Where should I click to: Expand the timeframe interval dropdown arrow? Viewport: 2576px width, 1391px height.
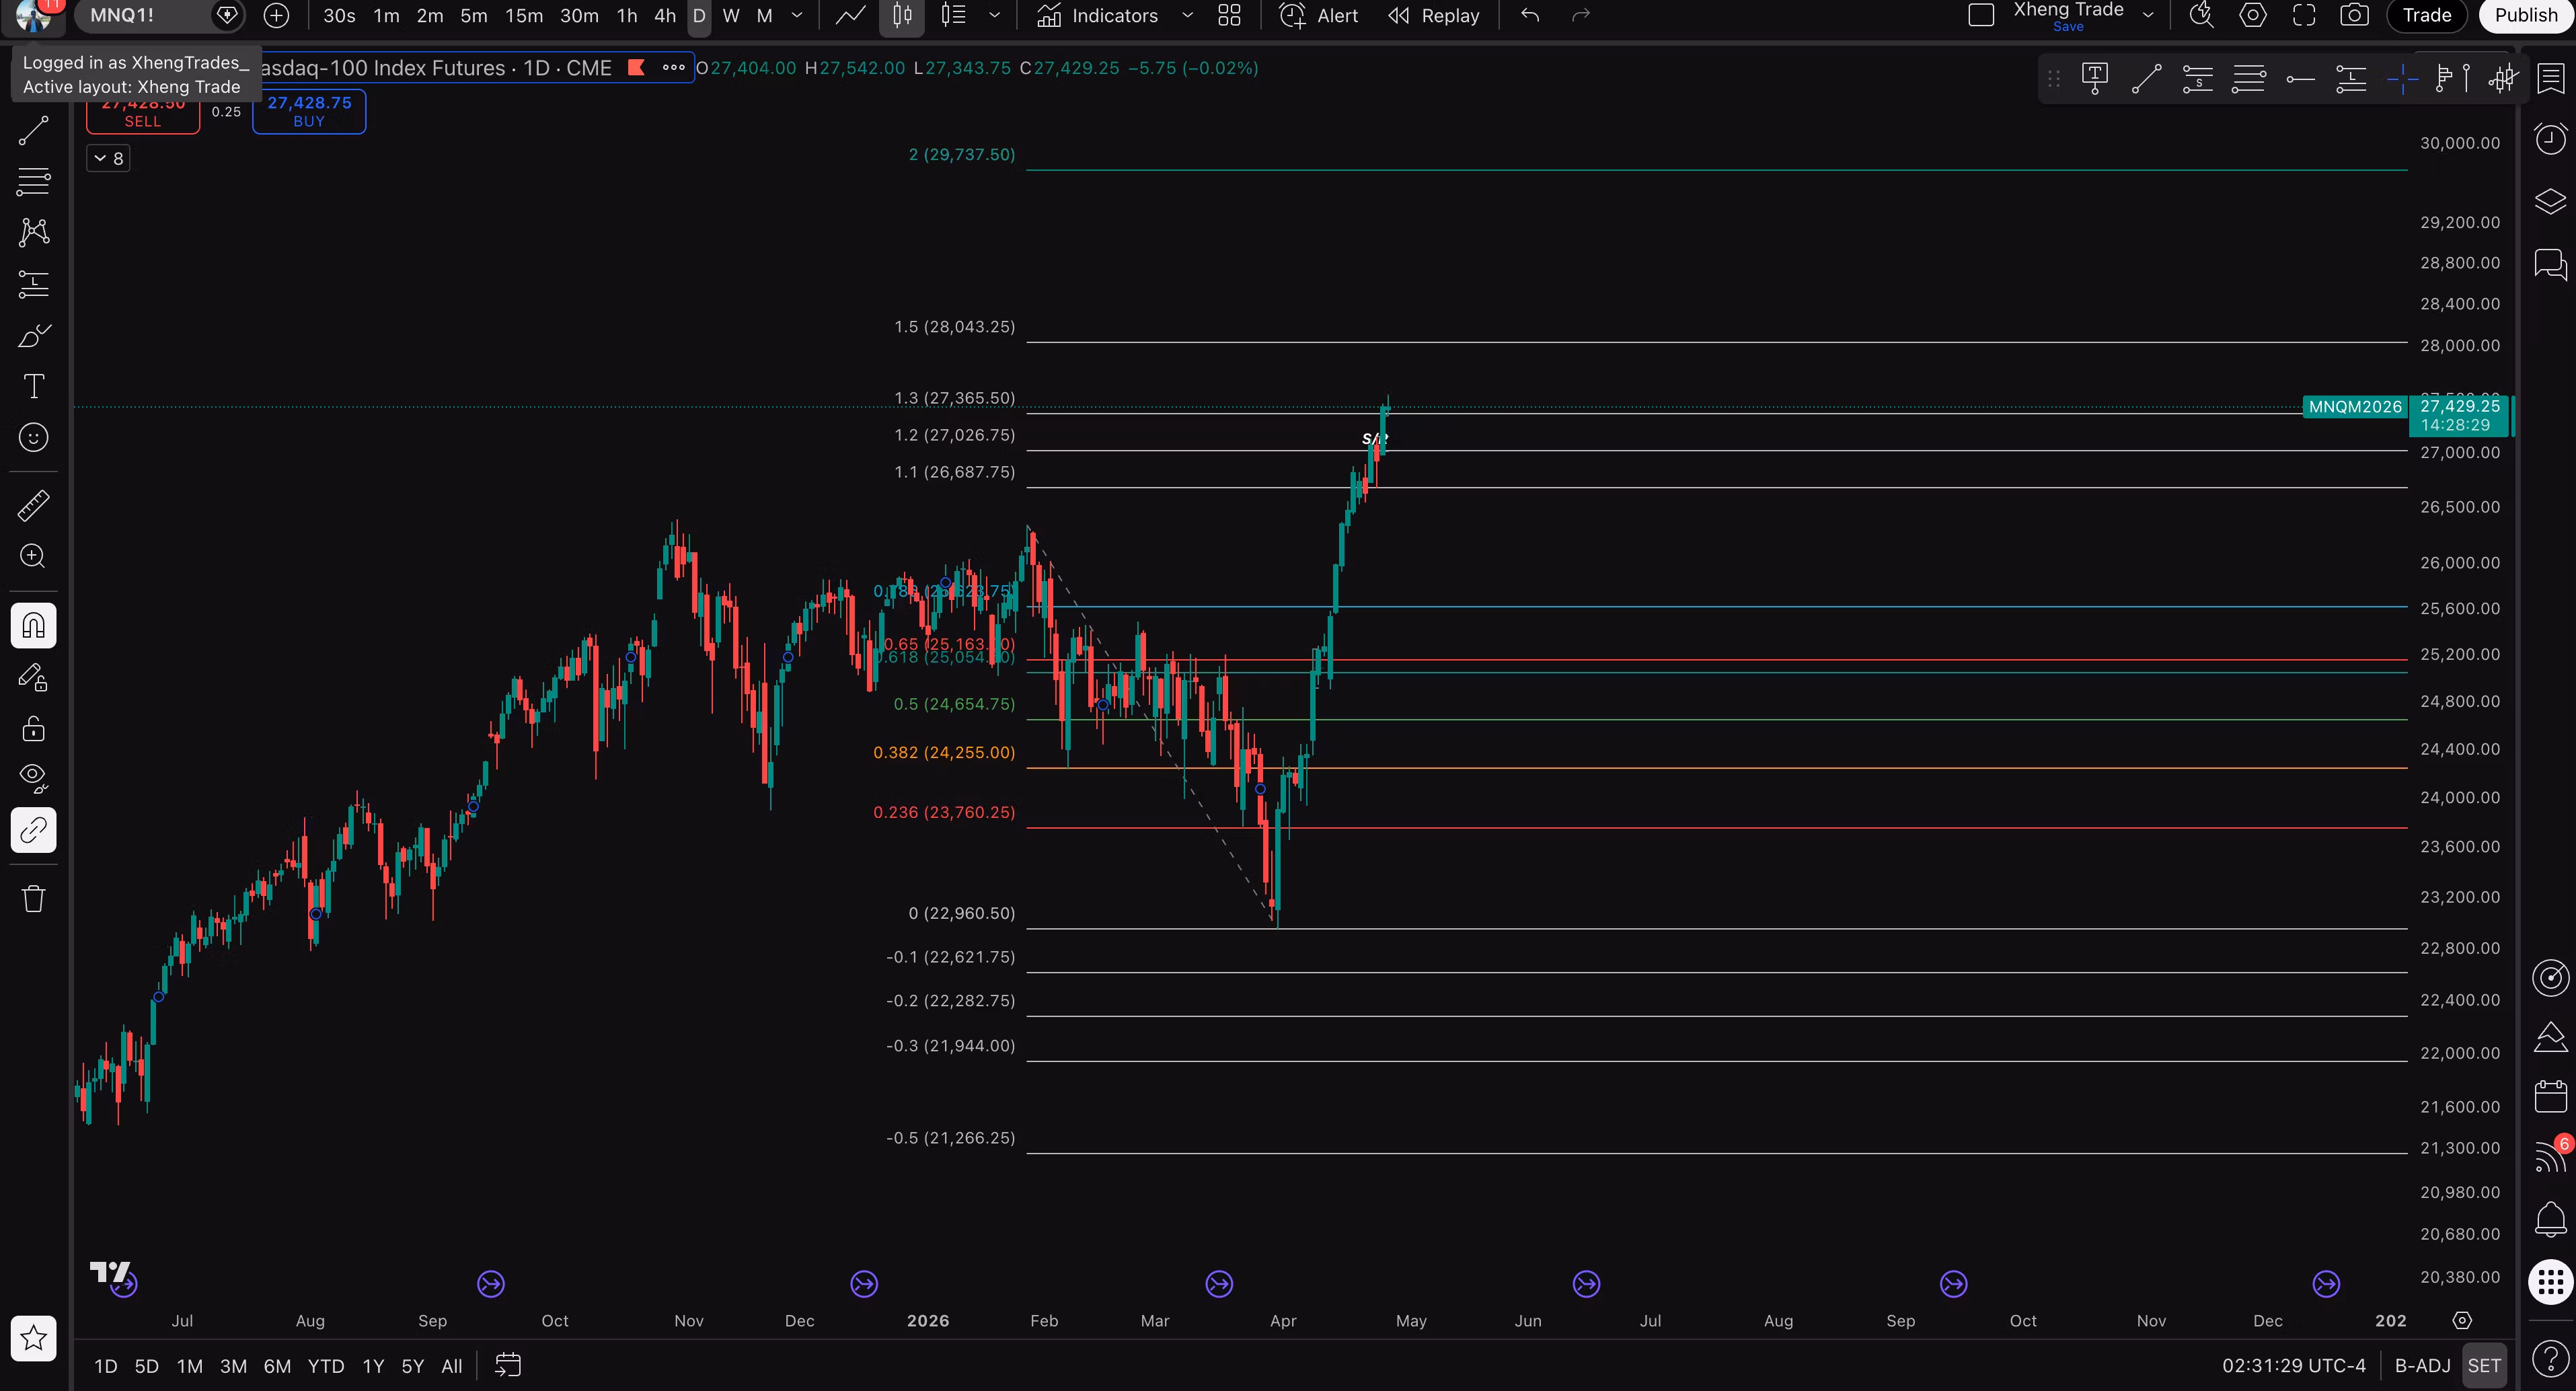796,15
